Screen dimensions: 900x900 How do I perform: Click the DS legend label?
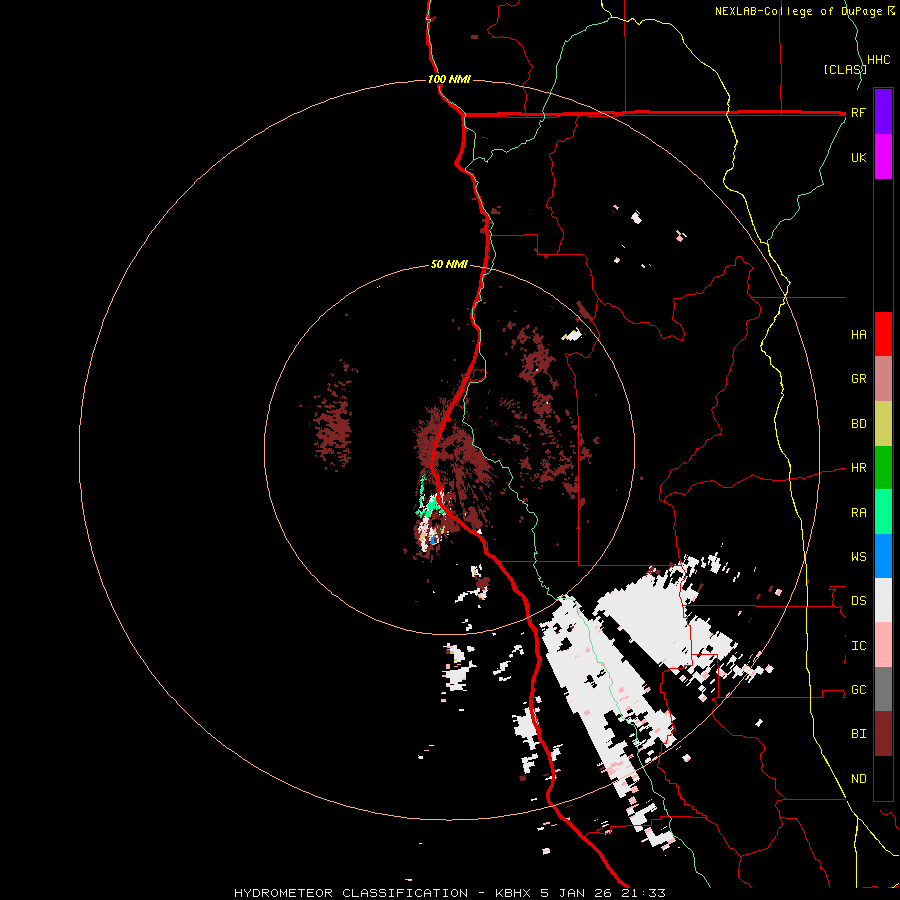point(858,601)
